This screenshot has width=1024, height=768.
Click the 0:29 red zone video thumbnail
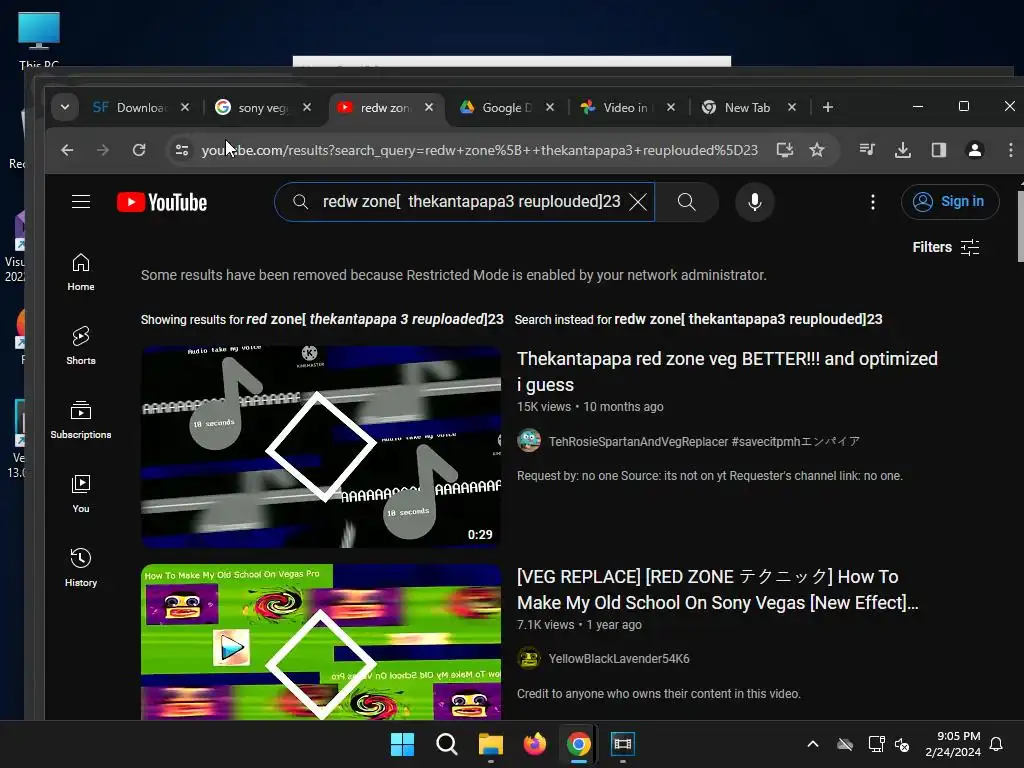pos(321,447)
